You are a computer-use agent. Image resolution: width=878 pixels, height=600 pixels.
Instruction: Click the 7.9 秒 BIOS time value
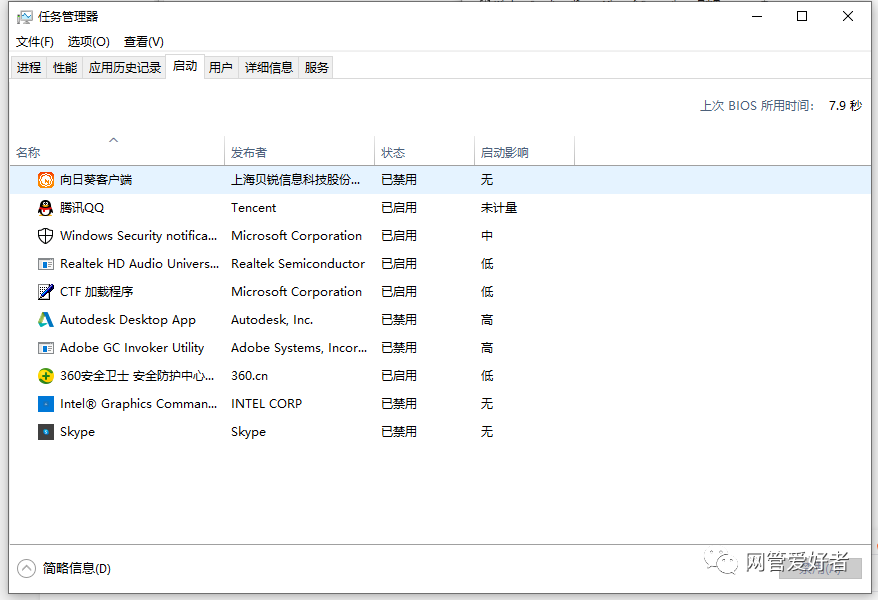click(846, 106)
